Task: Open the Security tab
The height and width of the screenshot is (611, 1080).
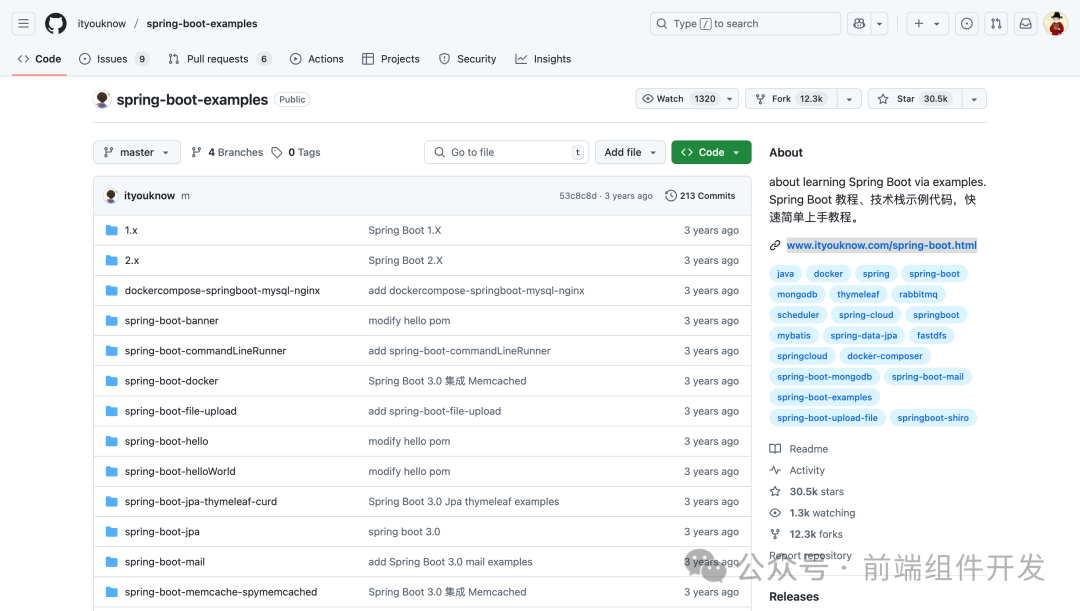Action: [x=468, y=59]
